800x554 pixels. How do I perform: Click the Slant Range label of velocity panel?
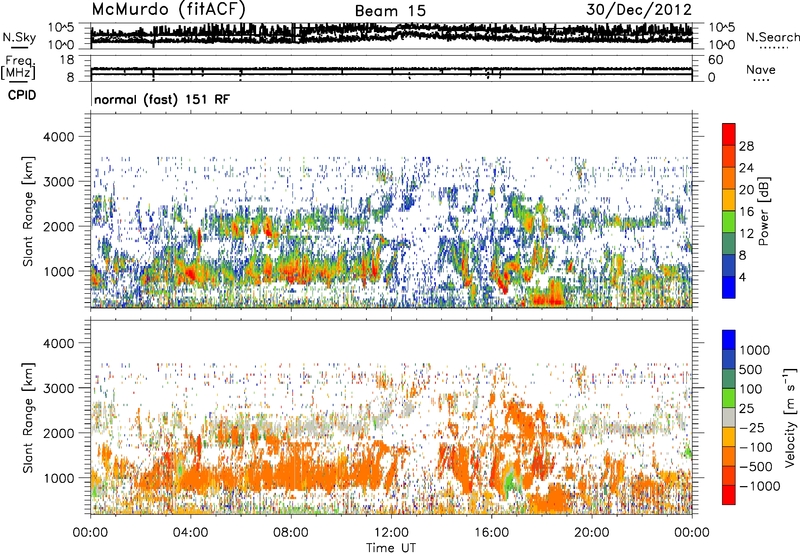(x=28, y=418)
